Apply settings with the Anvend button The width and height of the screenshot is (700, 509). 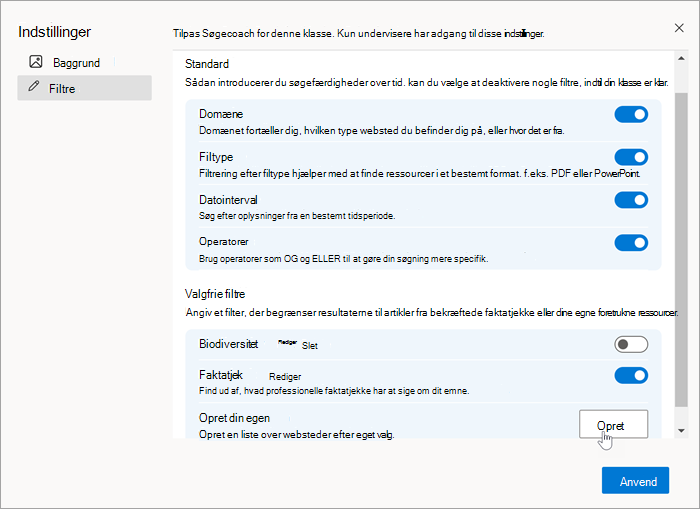(635, 480)
